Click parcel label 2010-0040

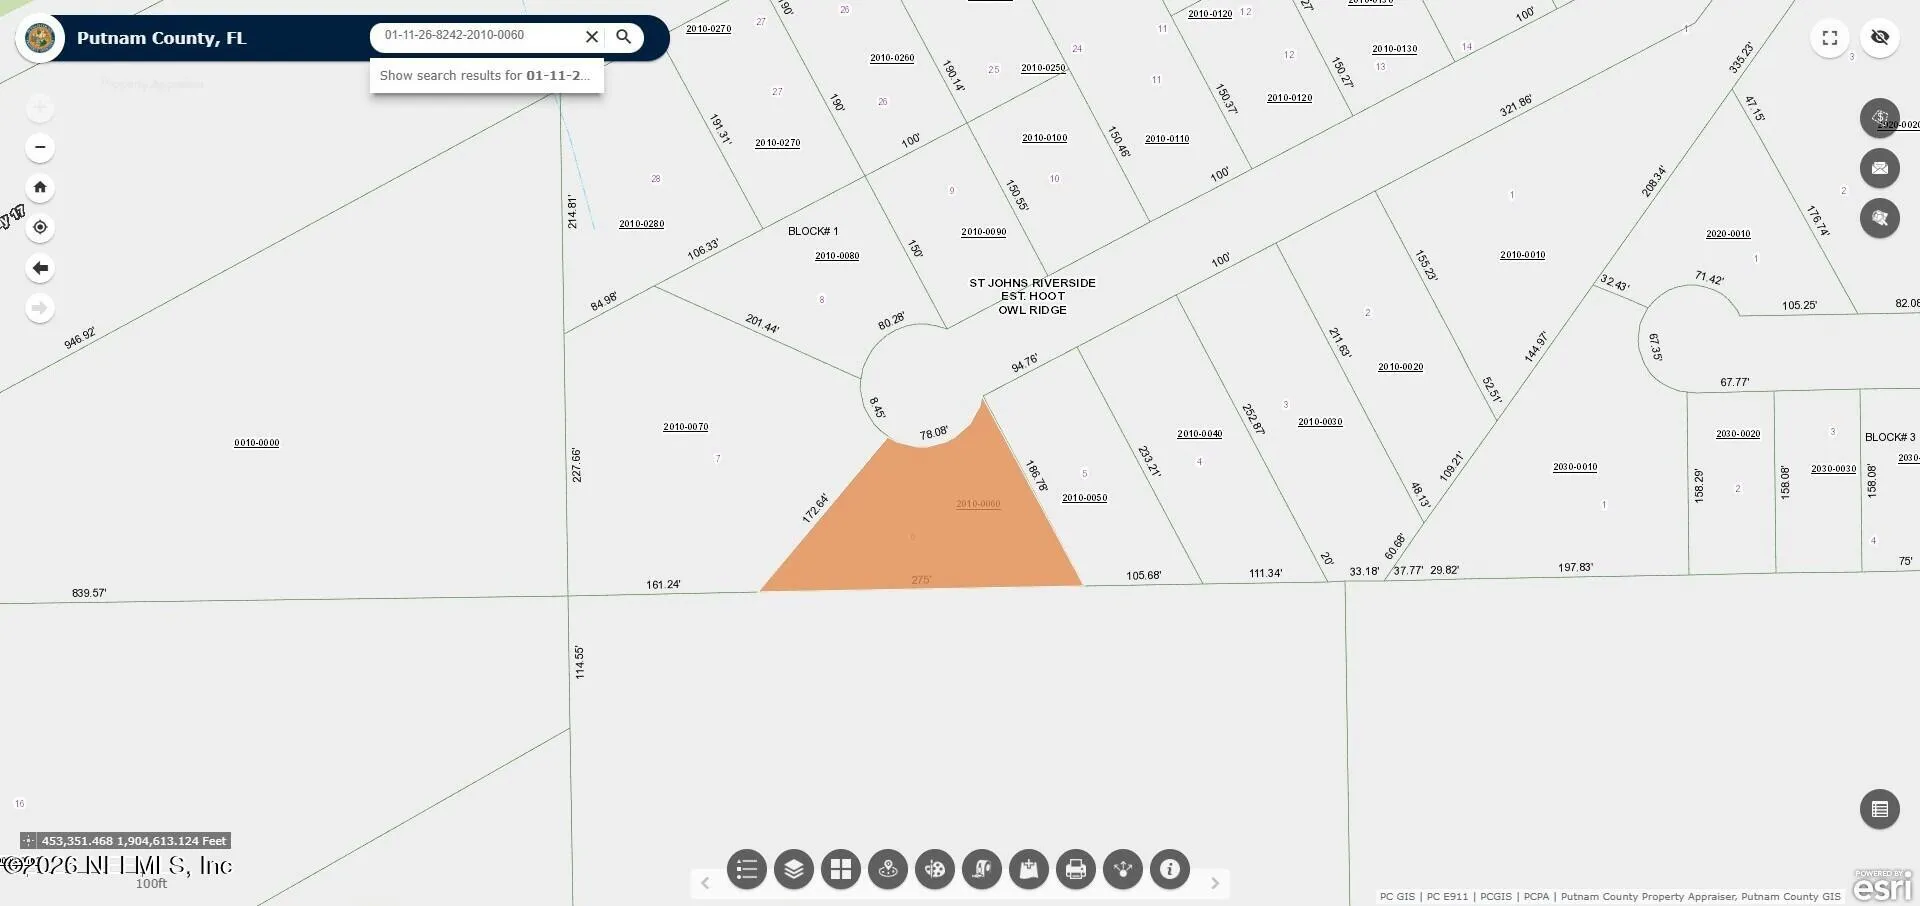point(1200,434)
